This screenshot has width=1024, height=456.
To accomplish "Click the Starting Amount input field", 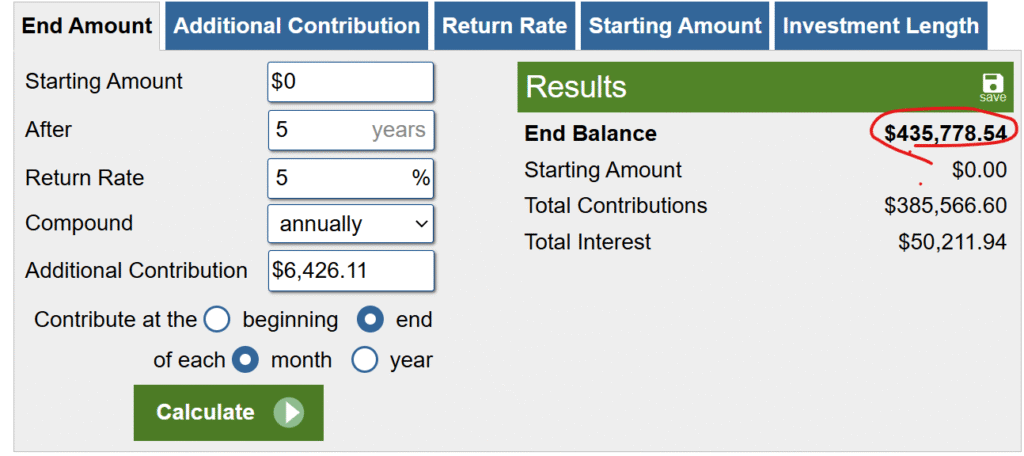I will pos(350,82).
